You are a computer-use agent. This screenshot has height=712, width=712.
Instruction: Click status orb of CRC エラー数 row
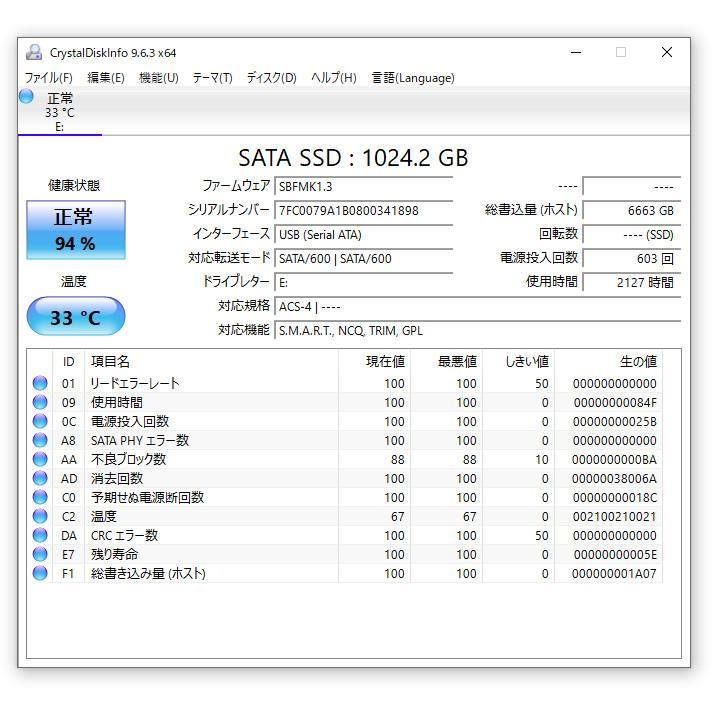pos(40,535)
